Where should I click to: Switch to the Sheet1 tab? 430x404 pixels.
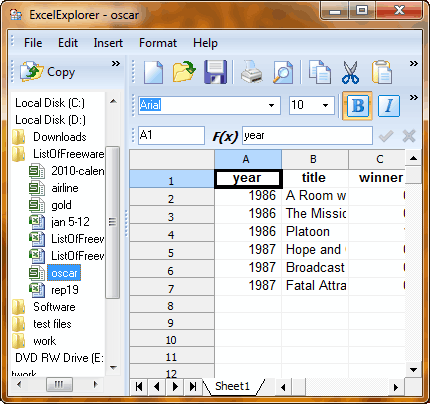click(232, 386)
